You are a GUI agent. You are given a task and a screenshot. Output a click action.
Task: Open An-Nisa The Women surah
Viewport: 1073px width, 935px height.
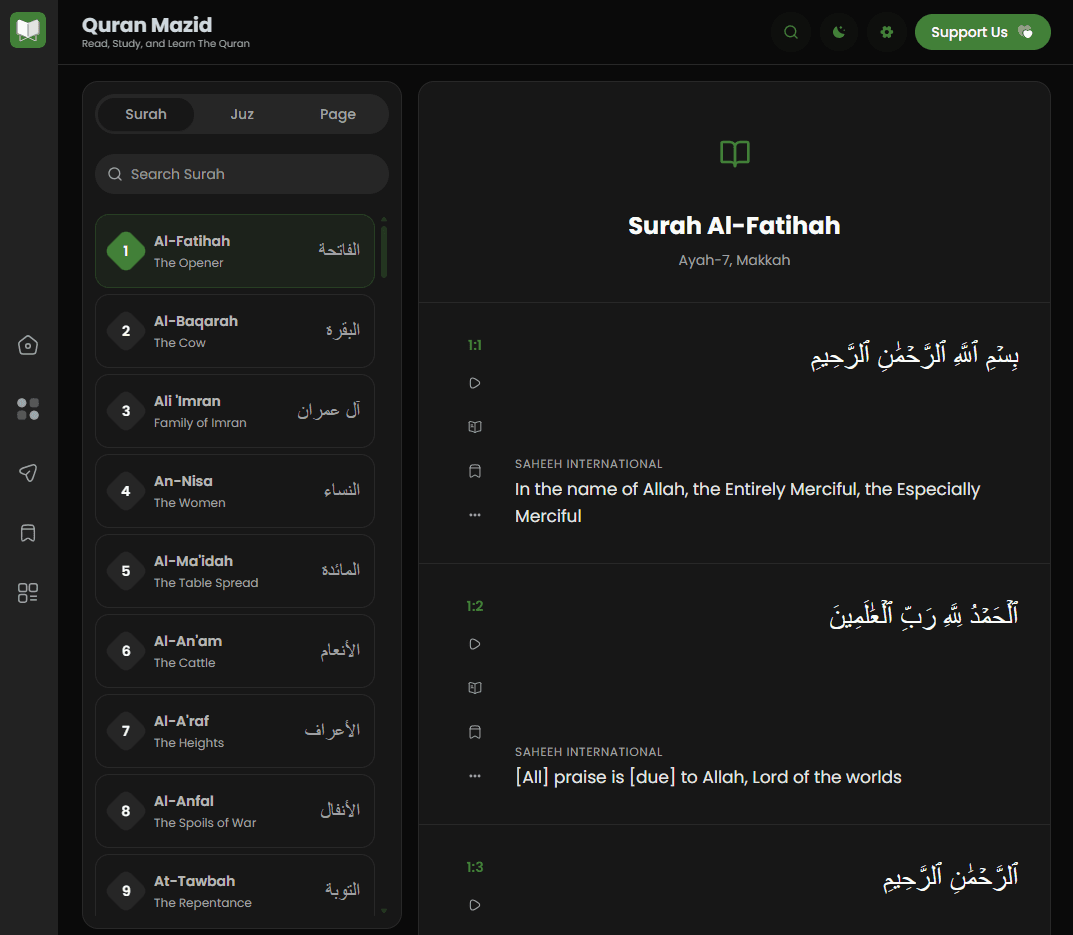click(235, 491)
